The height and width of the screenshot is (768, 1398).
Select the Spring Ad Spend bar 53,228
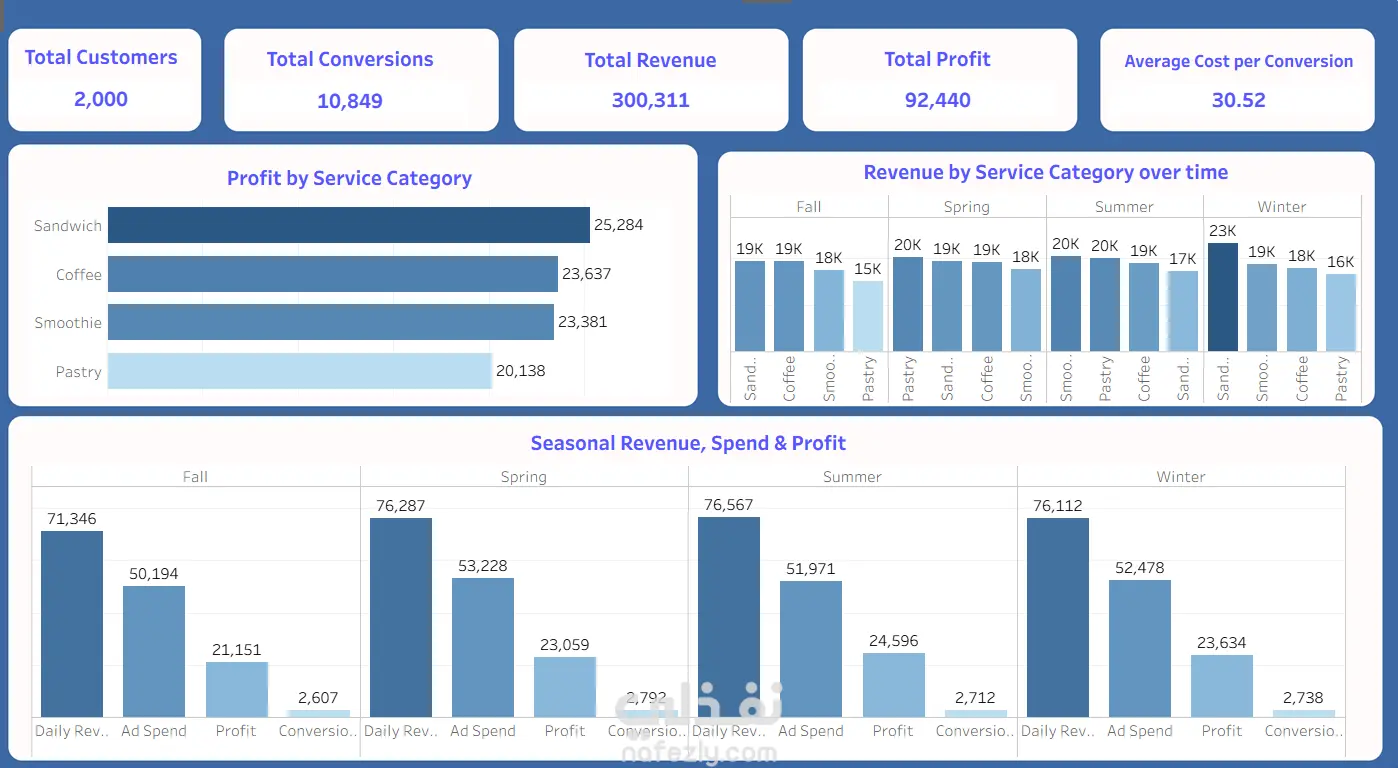click(483, 647)
